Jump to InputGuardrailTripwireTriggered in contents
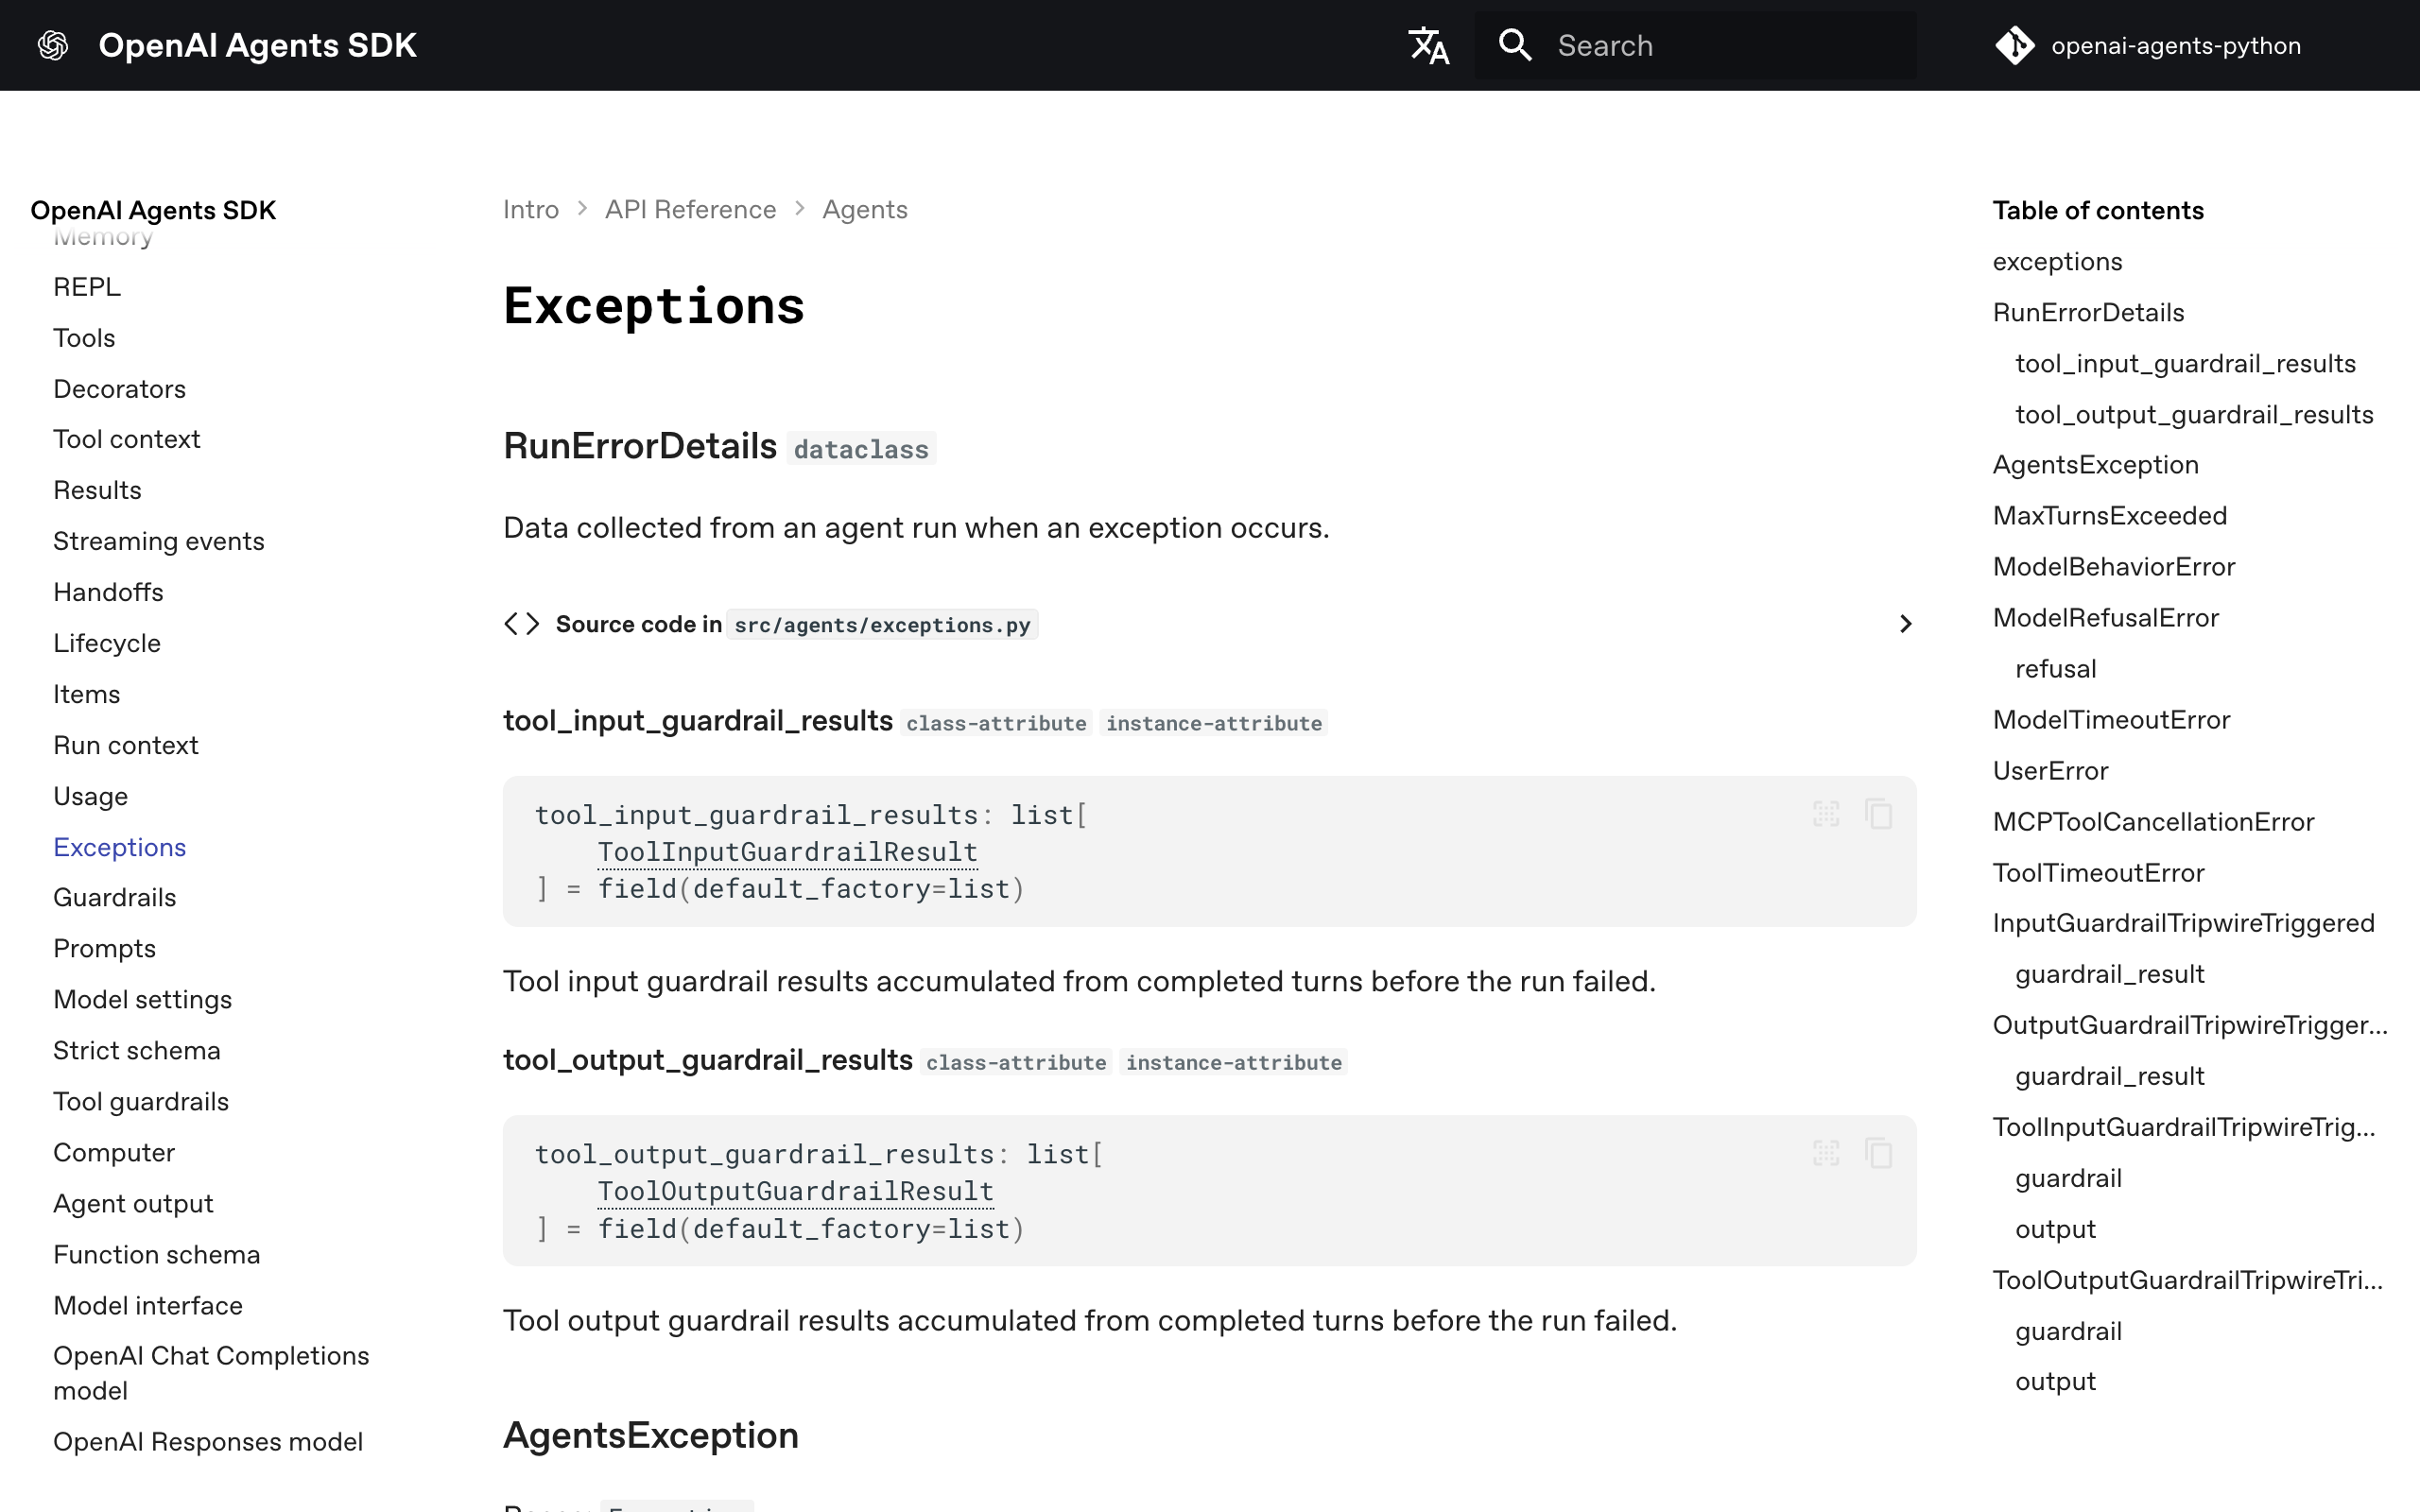The width and height of the screenshot is (2420, 1512). (x=2183, y=922)
